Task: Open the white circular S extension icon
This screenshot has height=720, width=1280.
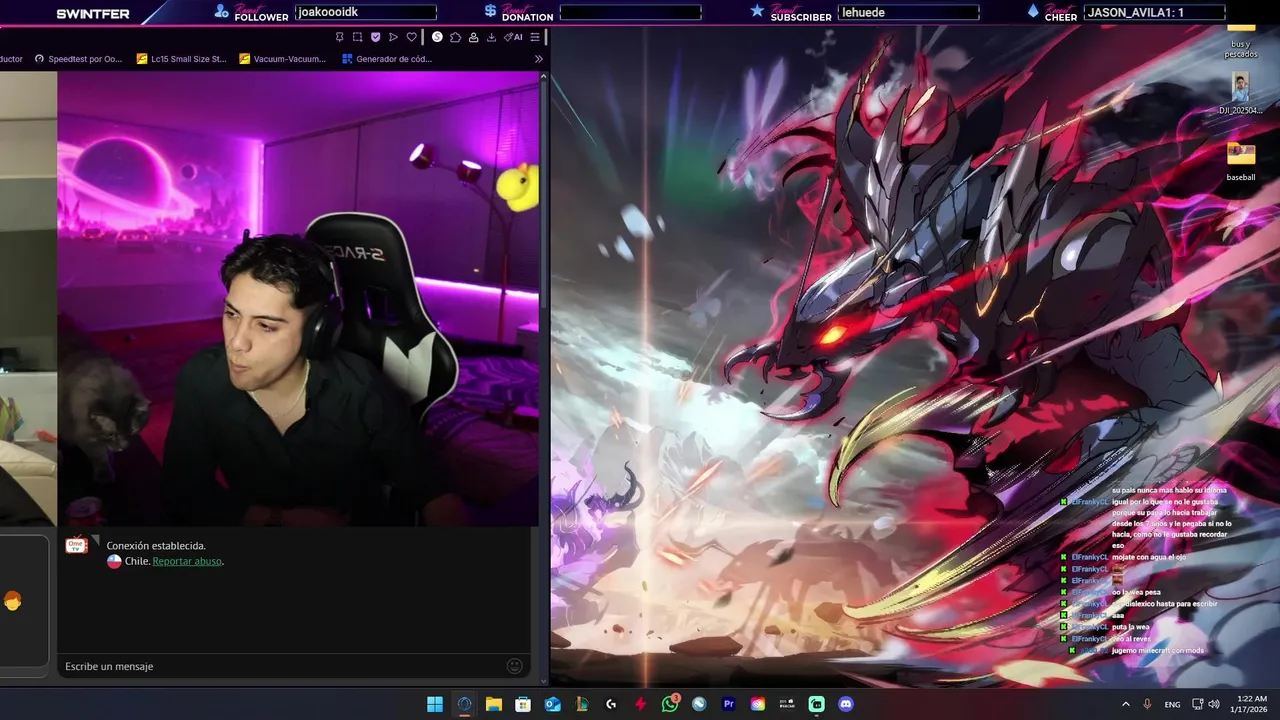Action: (437, 37)
